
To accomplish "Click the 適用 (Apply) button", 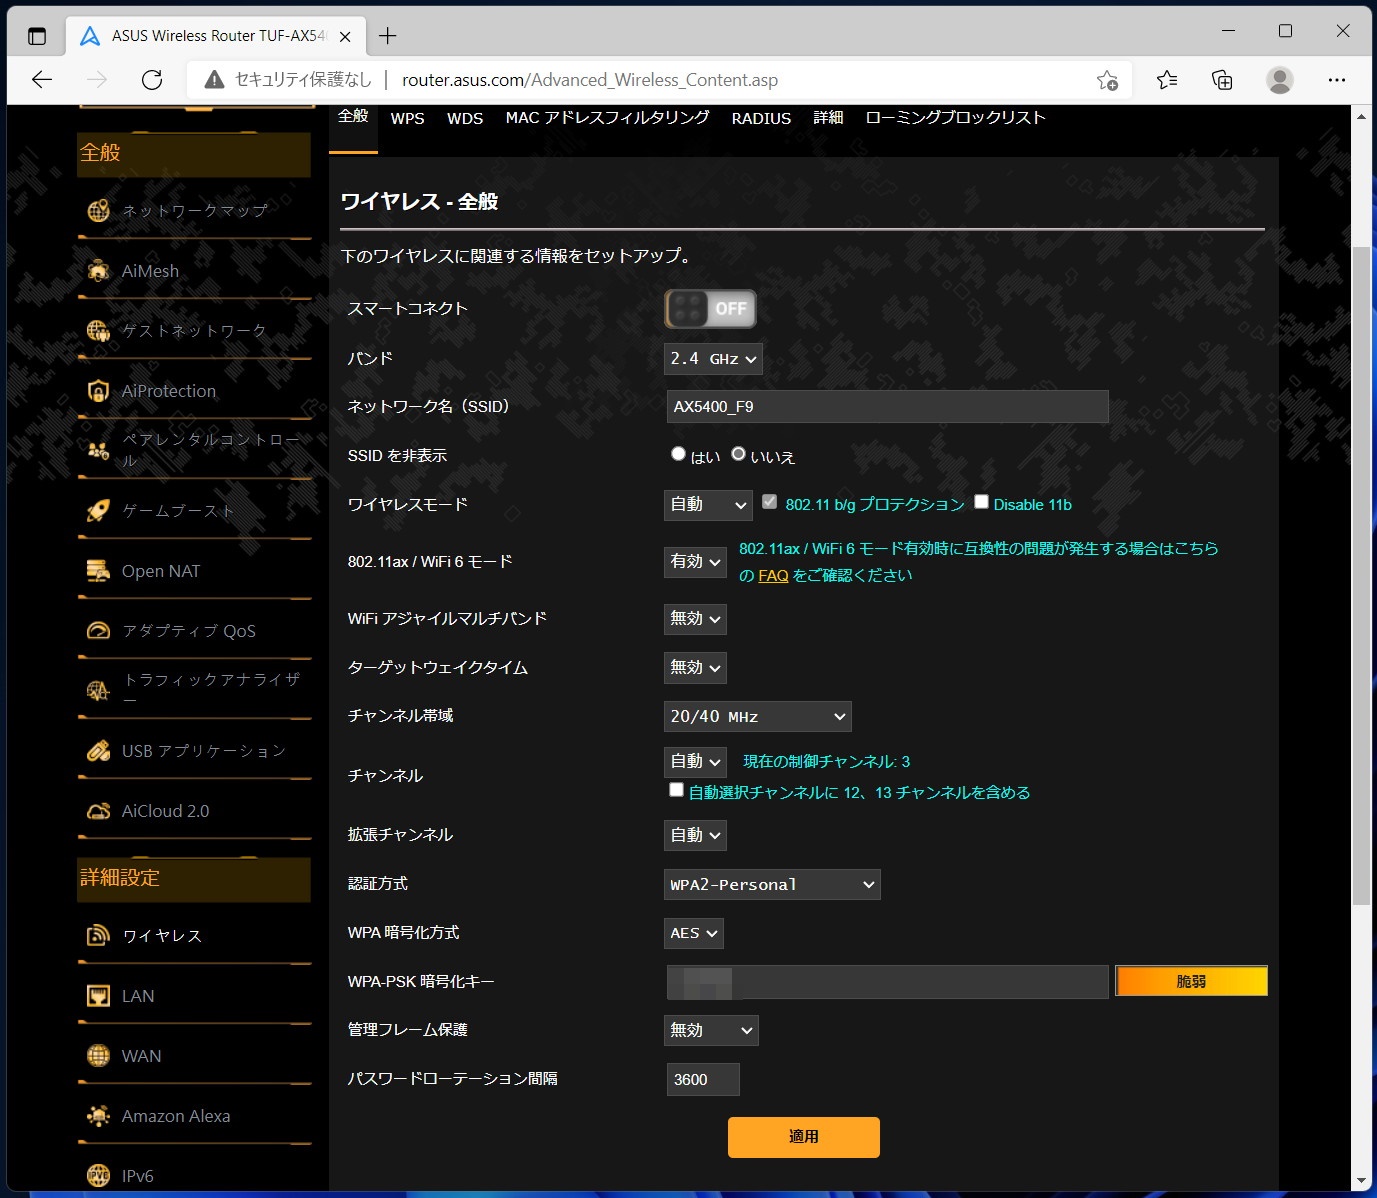I will [x=804, y=1137].
